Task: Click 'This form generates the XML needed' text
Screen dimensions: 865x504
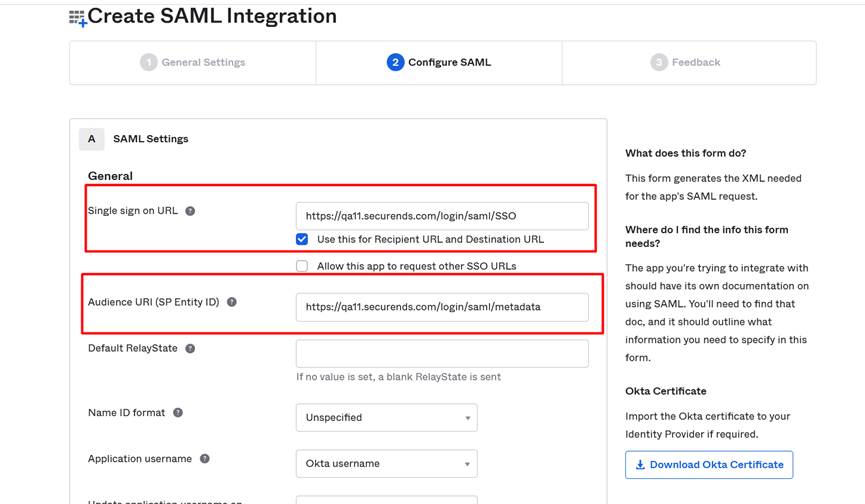Action: (713, 187)
